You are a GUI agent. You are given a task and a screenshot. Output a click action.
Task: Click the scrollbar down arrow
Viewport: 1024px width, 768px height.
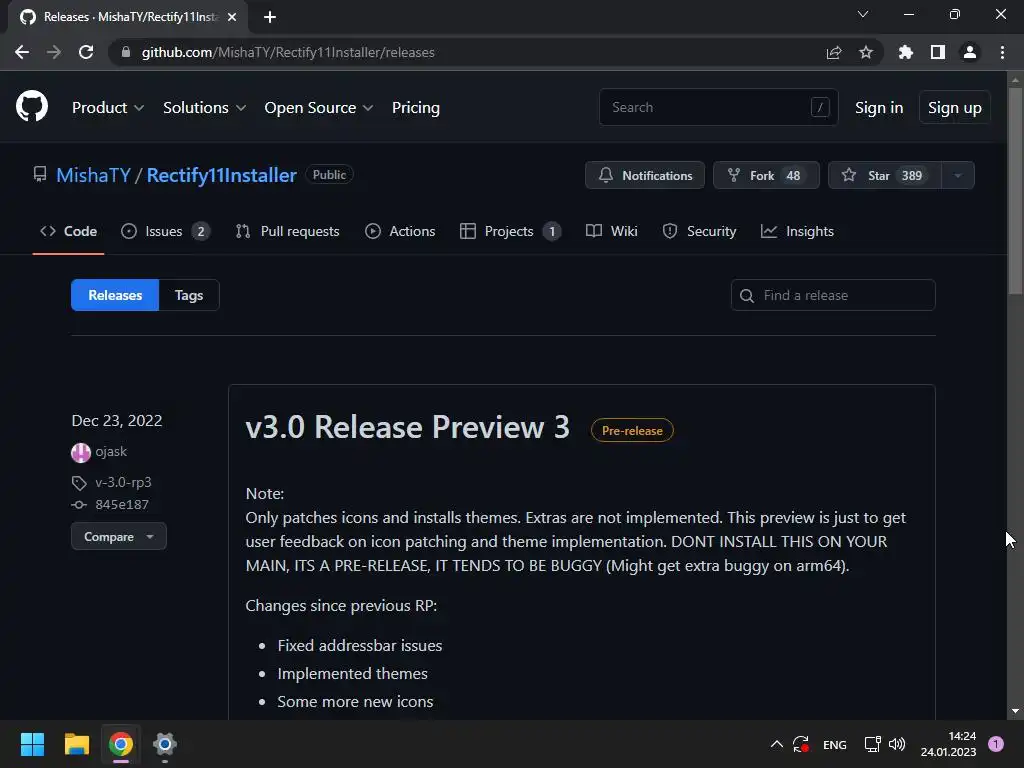[x=1015, y=711]
